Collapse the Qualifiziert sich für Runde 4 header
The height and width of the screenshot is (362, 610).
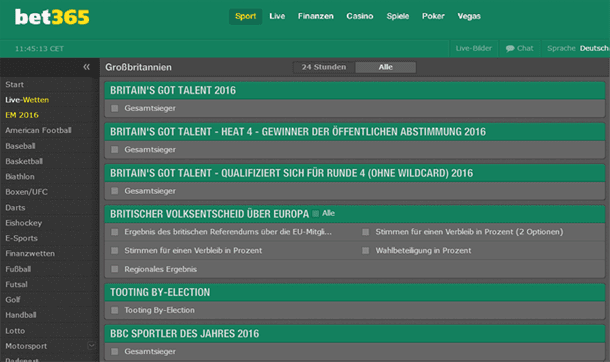coord(355,173)
